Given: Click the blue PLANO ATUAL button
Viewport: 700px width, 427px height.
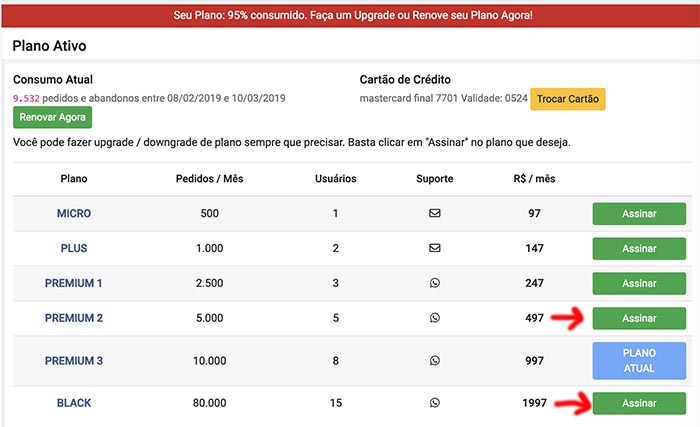Looking at the screenshot, I should pyautogui.click(x=639, y=360).
